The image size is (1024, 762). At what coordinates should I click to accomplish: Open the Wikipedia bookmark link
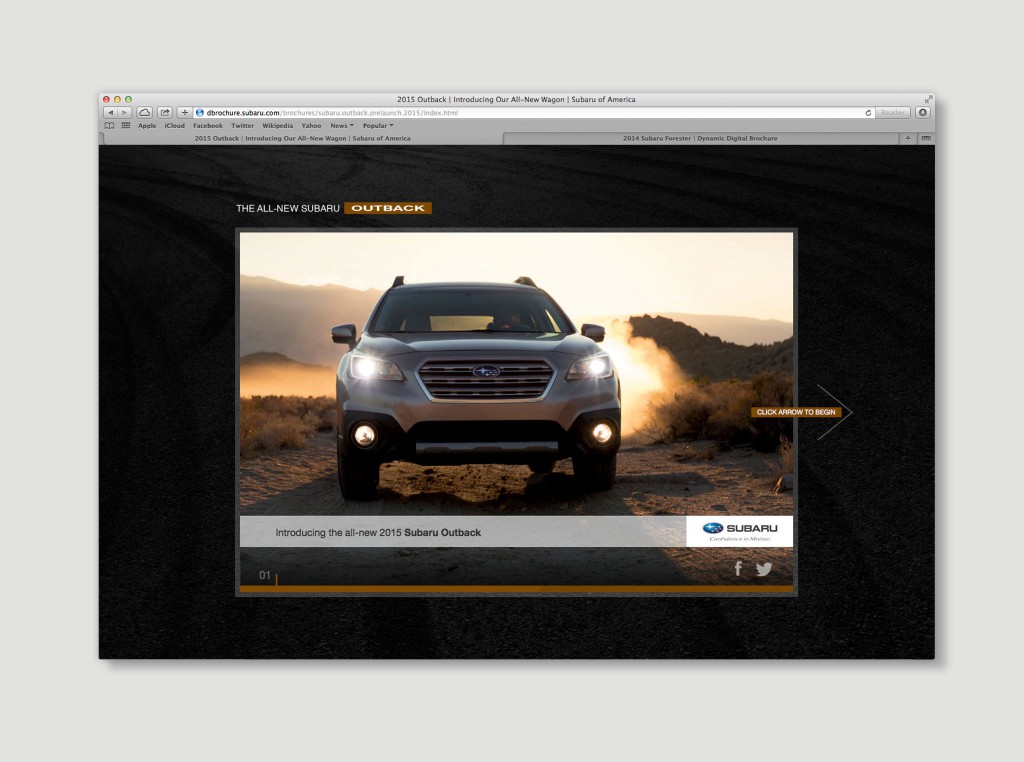(x=277, y=126)
